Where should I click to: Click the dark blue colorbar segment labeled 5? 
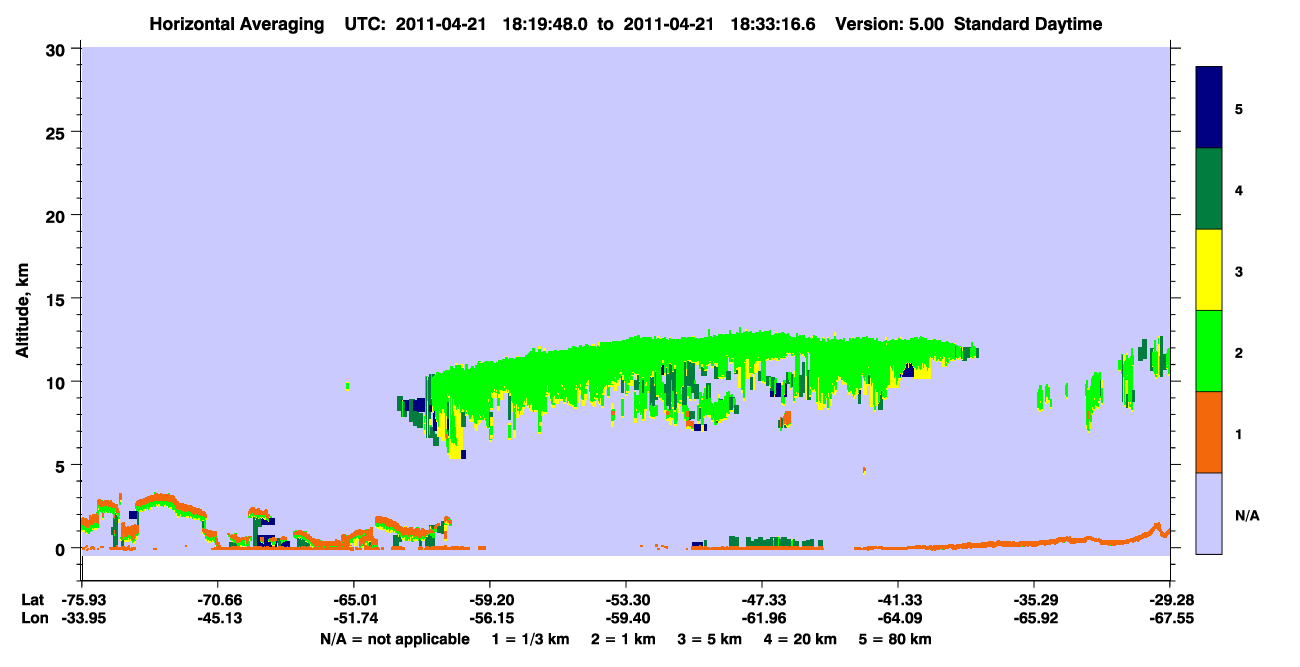click(x=1209, y=107)
